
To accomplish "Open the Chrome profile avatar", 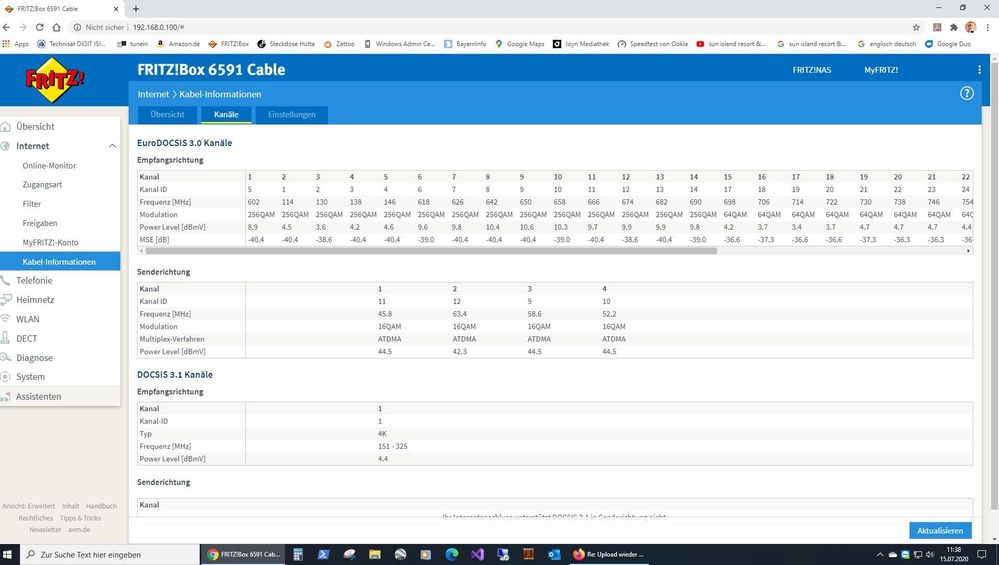I will tap(970, 27).
